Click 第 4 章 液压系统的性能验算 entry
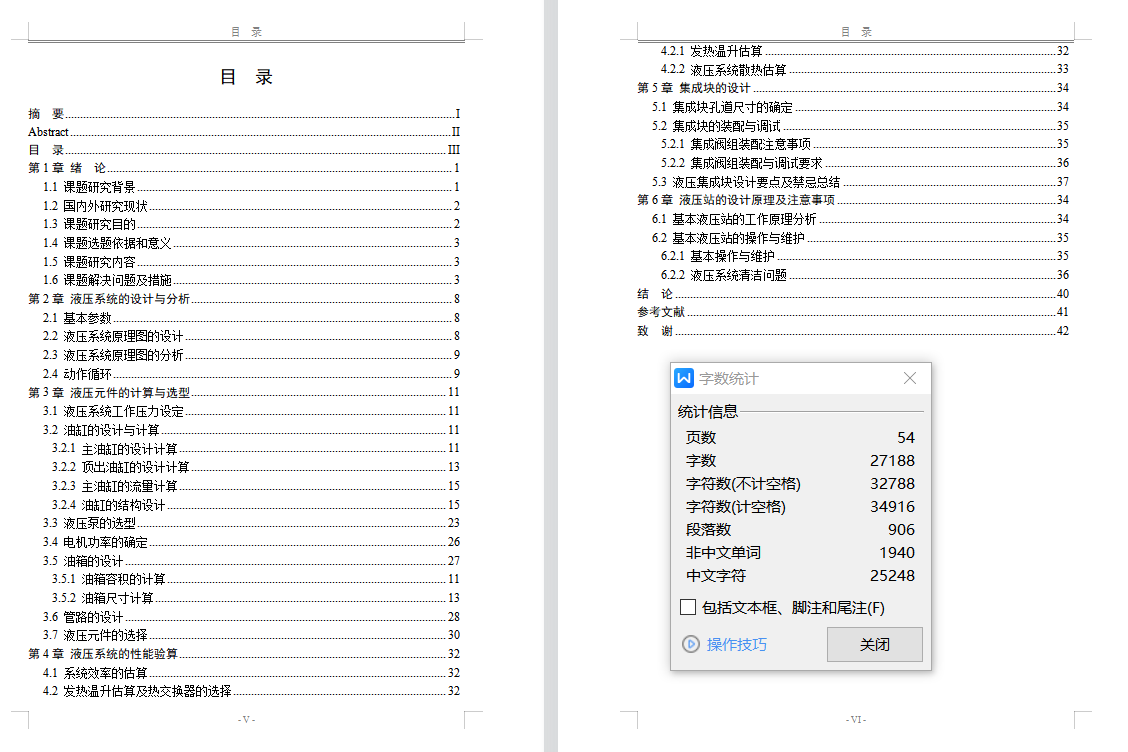This screenshot has width=1128, height=752. pyautogui.click(x=244, y=654)
